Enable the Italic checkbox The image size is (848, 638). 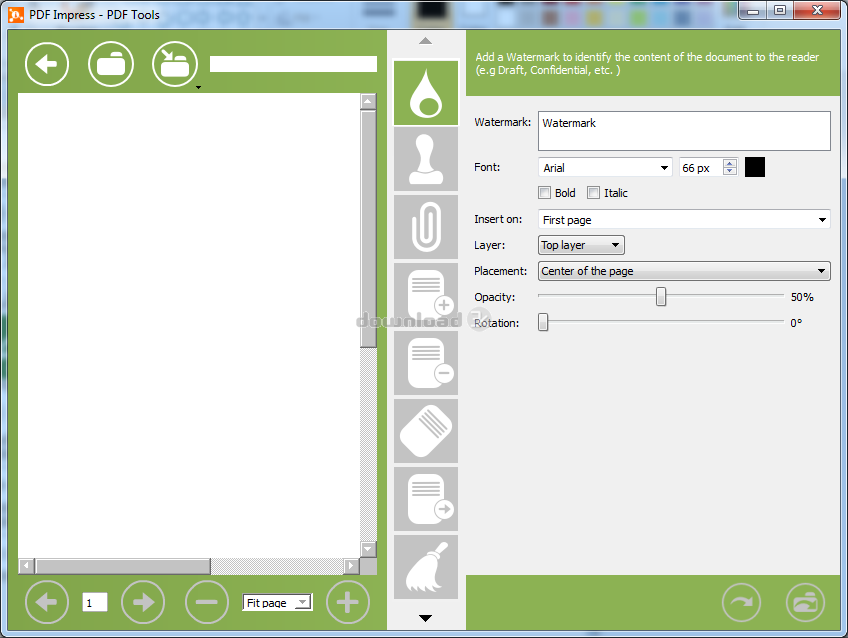593,193
